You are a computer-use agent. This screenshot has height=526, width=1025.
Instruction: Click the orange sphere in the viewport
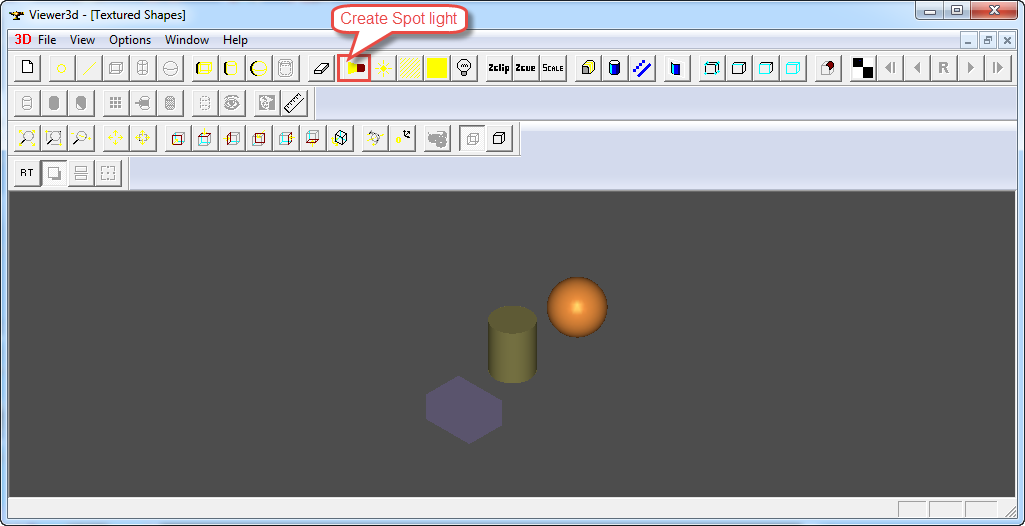577,308
